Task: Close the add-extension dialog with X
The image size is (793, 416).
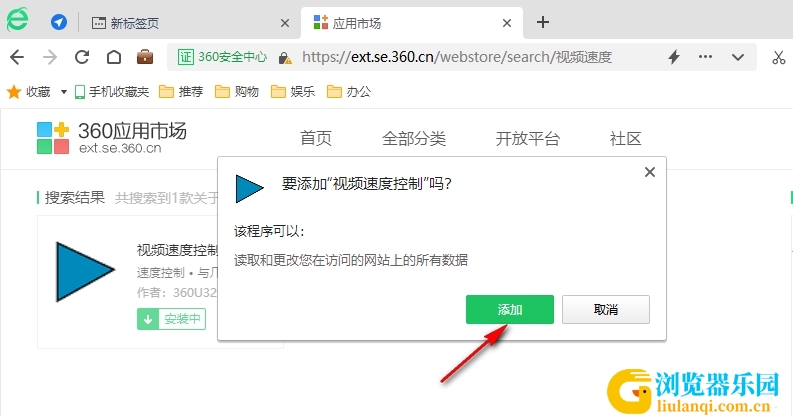Action: 650,172
